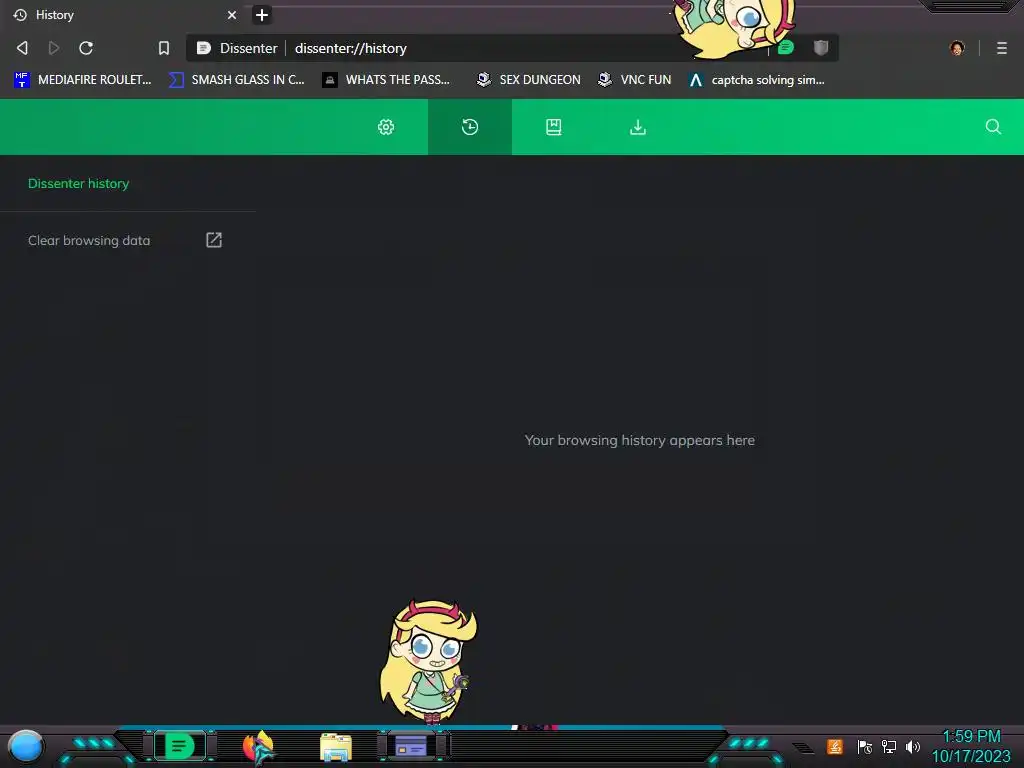Viewport: 1024px width, 768px height.
Task: Select the History tab
Action: (125, 14)
